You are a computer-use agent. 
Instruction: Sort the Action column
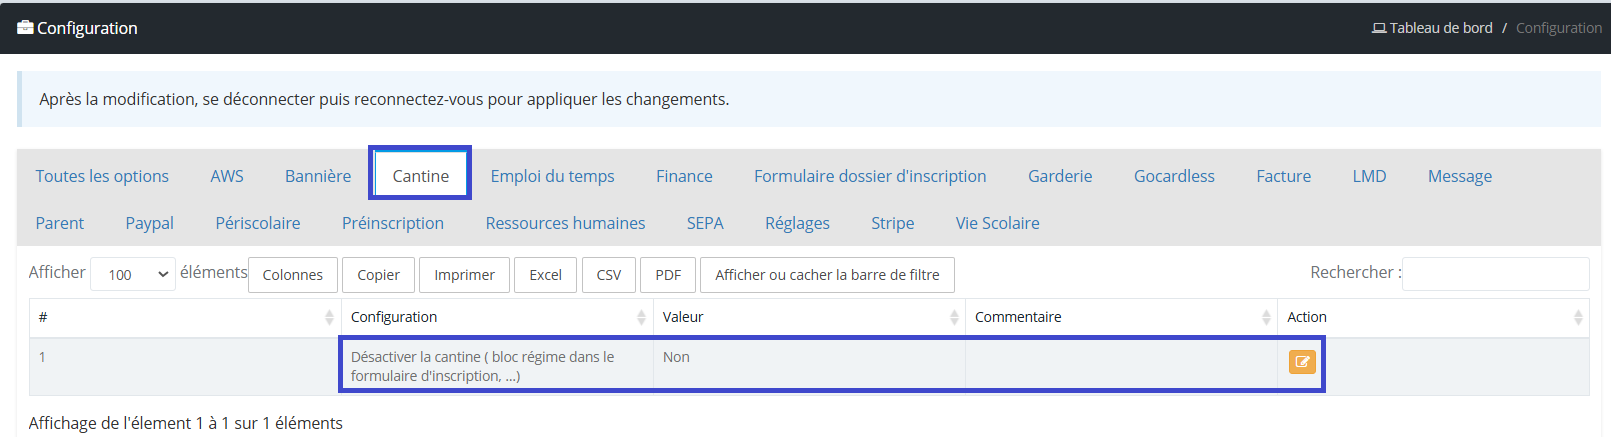[1578, 317]
